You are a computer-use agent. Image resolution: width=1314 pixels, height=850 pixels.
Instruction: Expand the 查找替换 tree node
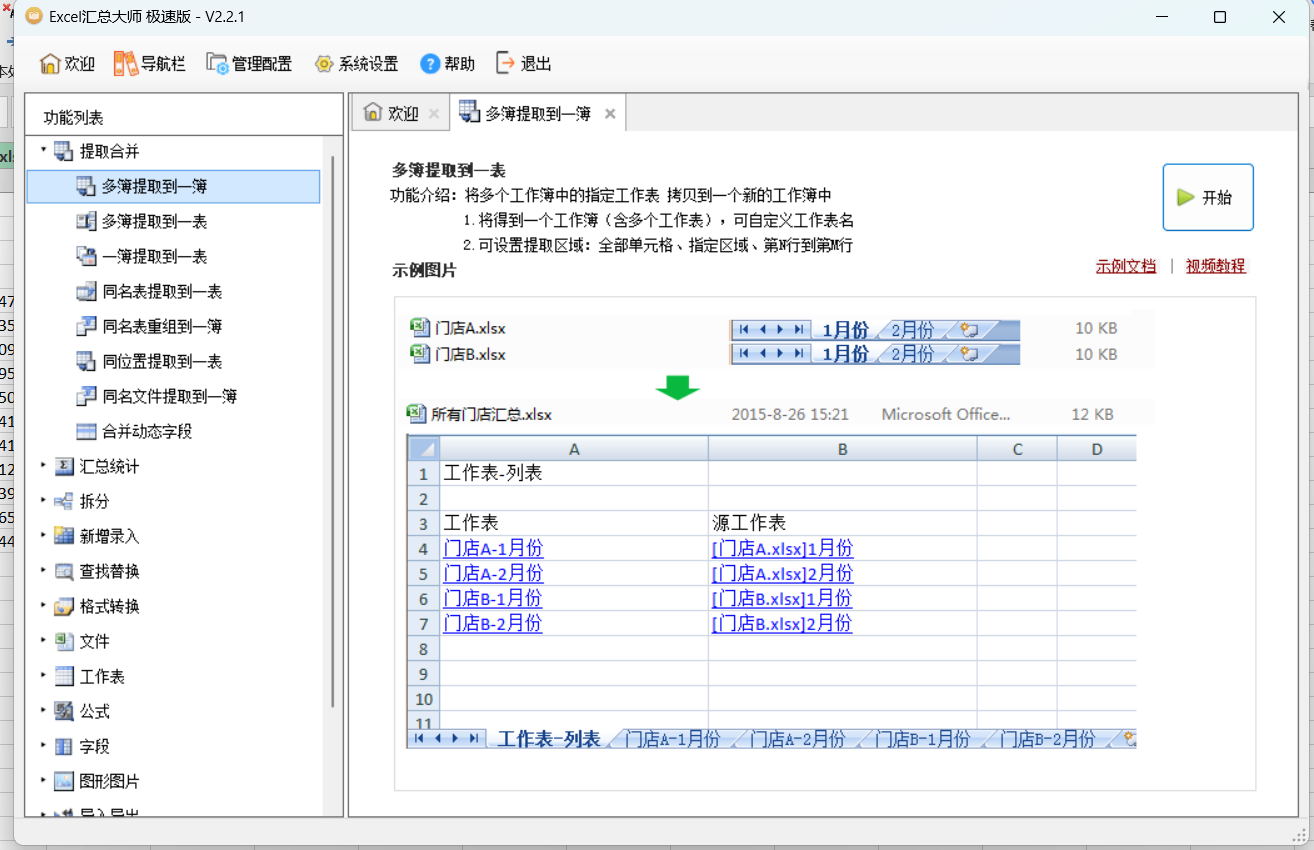43,570
